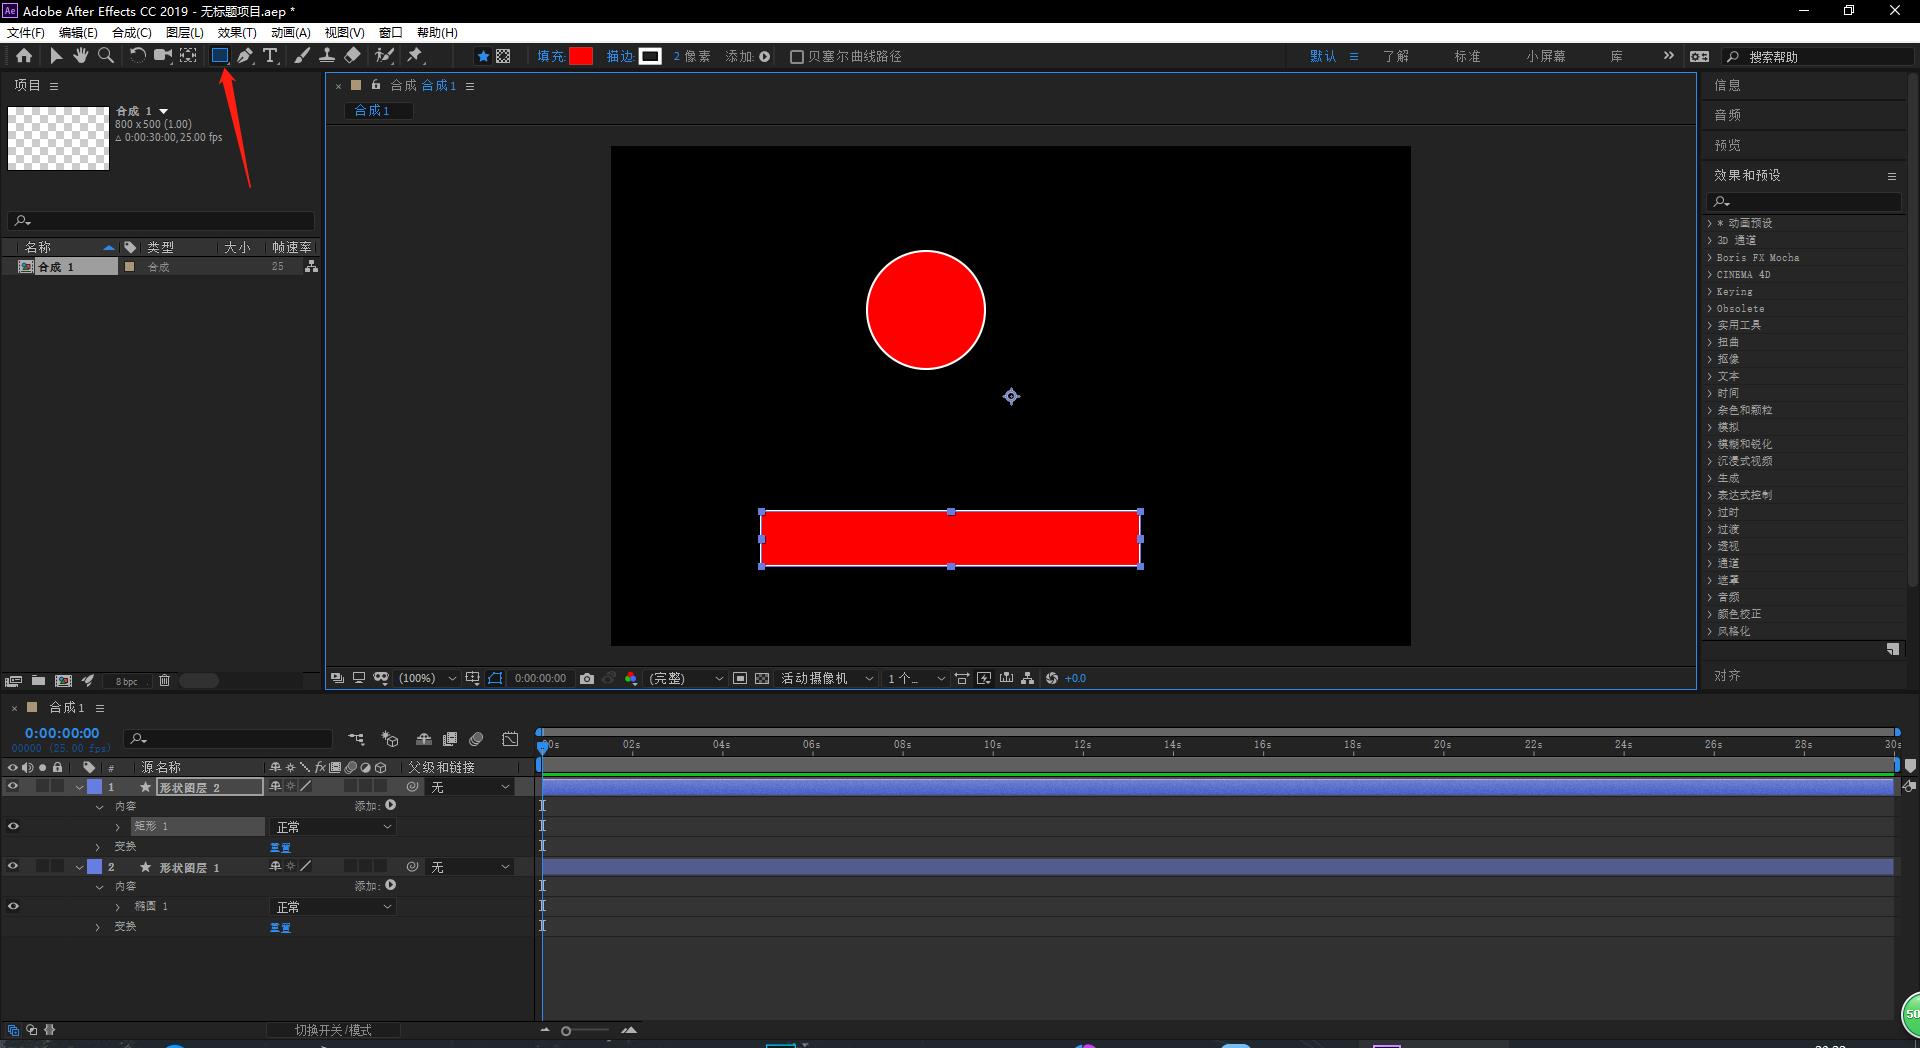Screen dimensions: 1920x1048
Task: Select the Puppet Pin tool
Action: 415,56
